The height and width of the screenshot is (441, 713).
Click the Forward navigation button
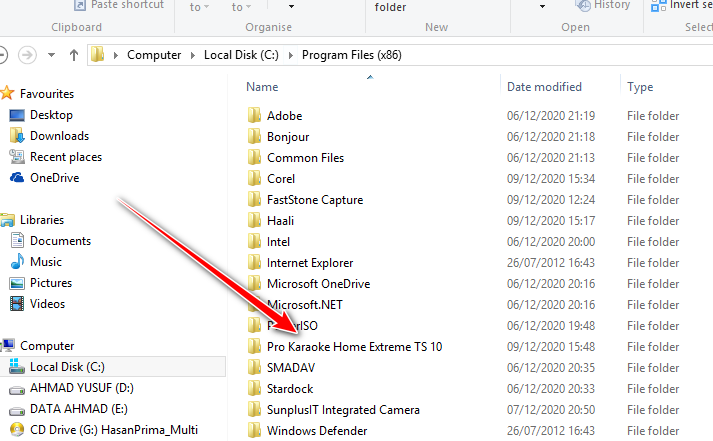coord(27,55)
